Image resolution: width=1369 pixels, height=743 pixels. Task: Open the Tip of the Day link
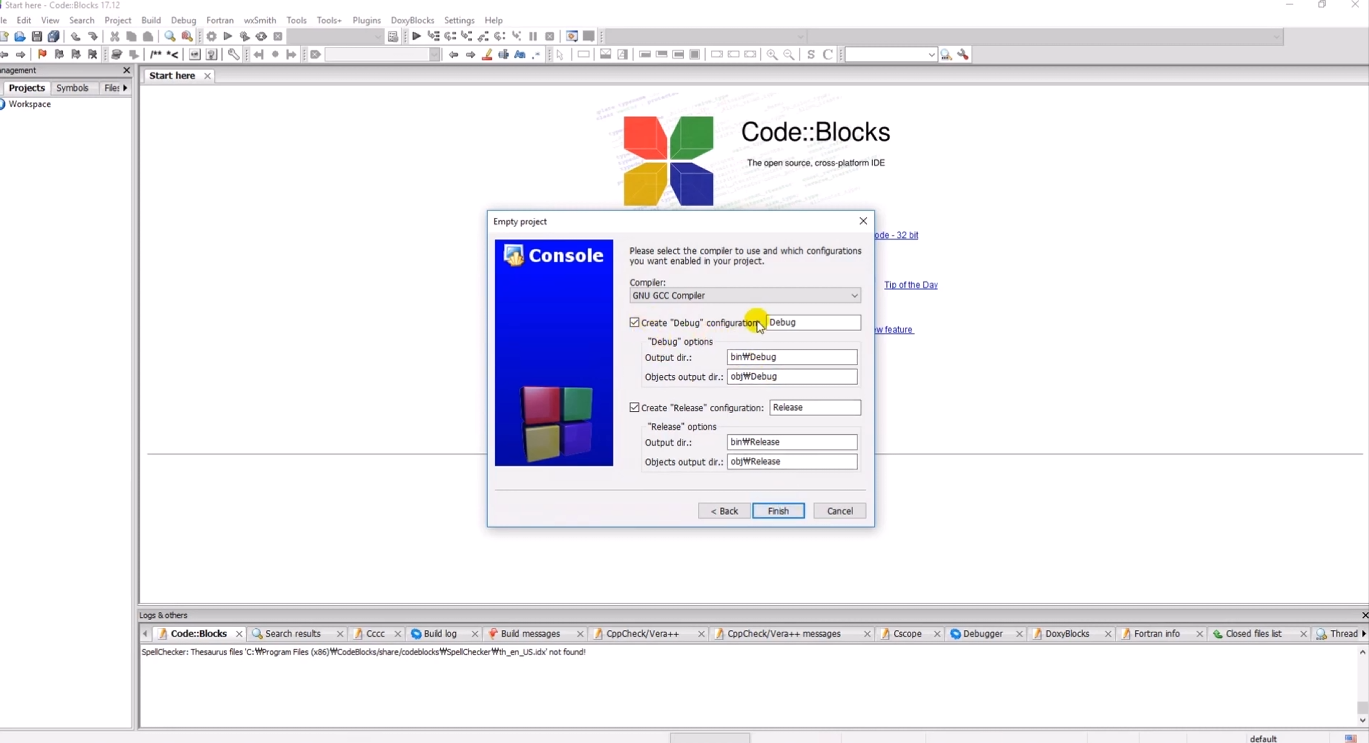coord(911,285)
